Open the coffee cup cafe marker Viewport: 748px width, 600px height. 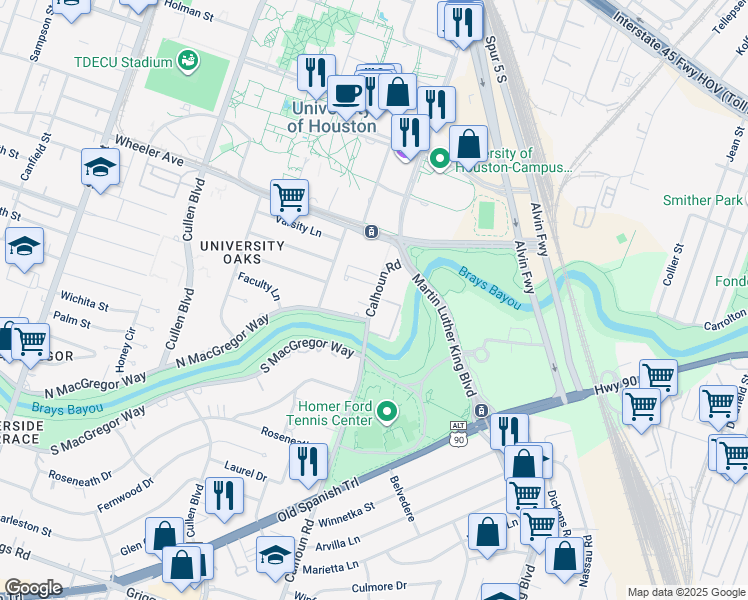(x=347, y=93)
